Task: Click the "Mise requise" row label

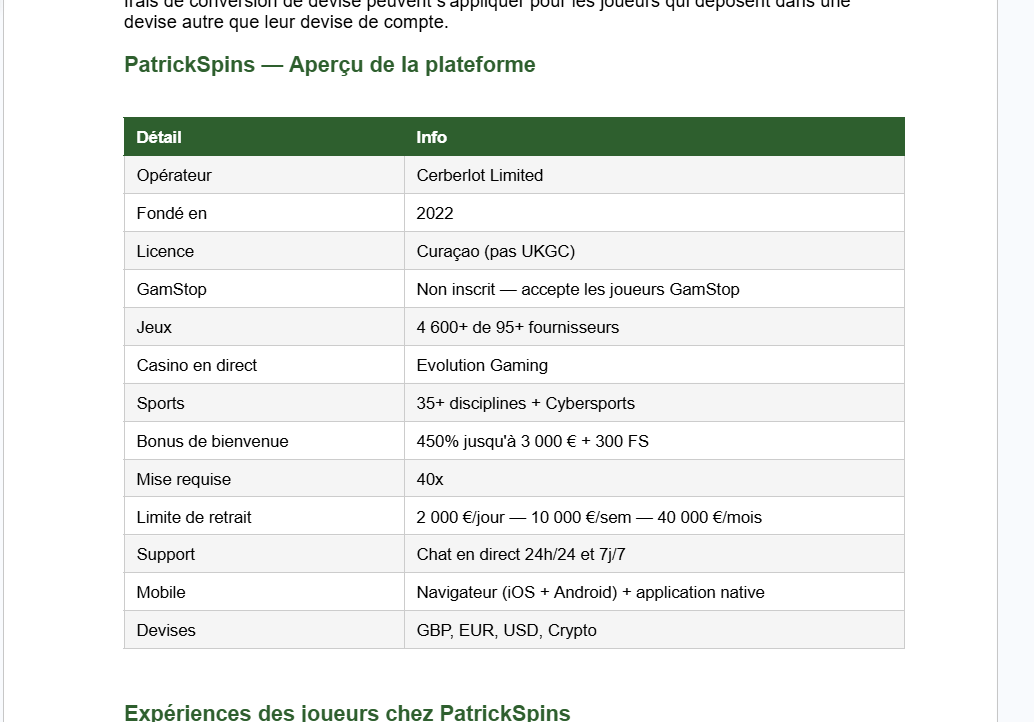Action: (264, 479)
